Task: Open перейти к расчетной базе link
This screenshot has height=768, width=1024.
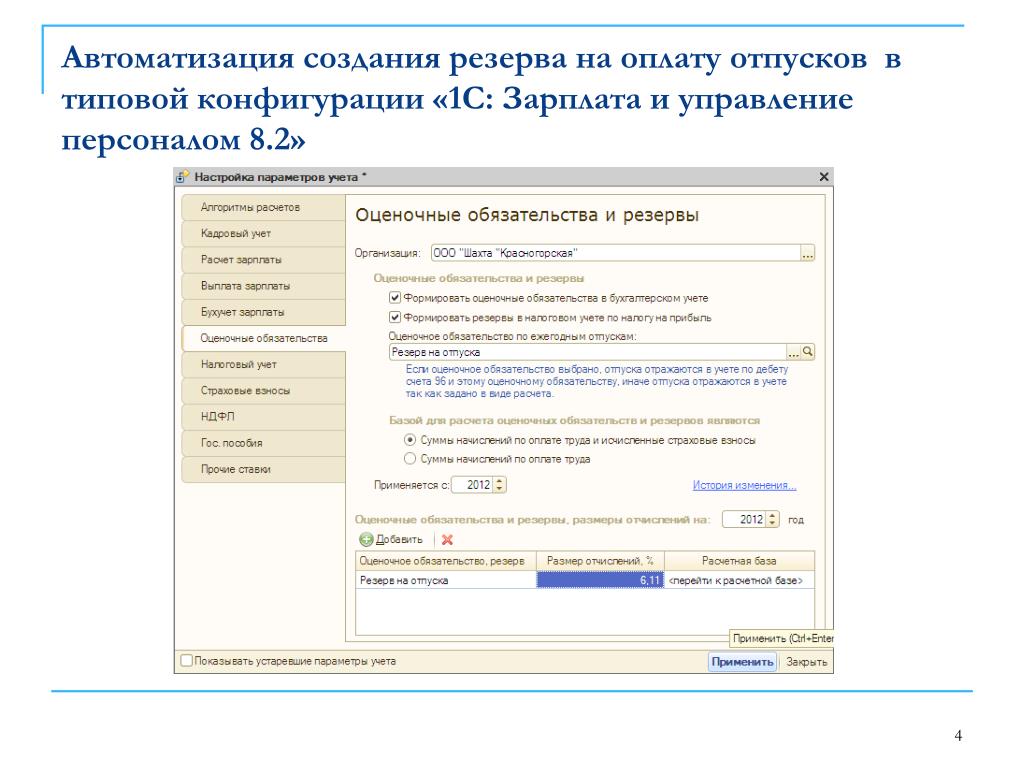Action: [x=736, y=580]
